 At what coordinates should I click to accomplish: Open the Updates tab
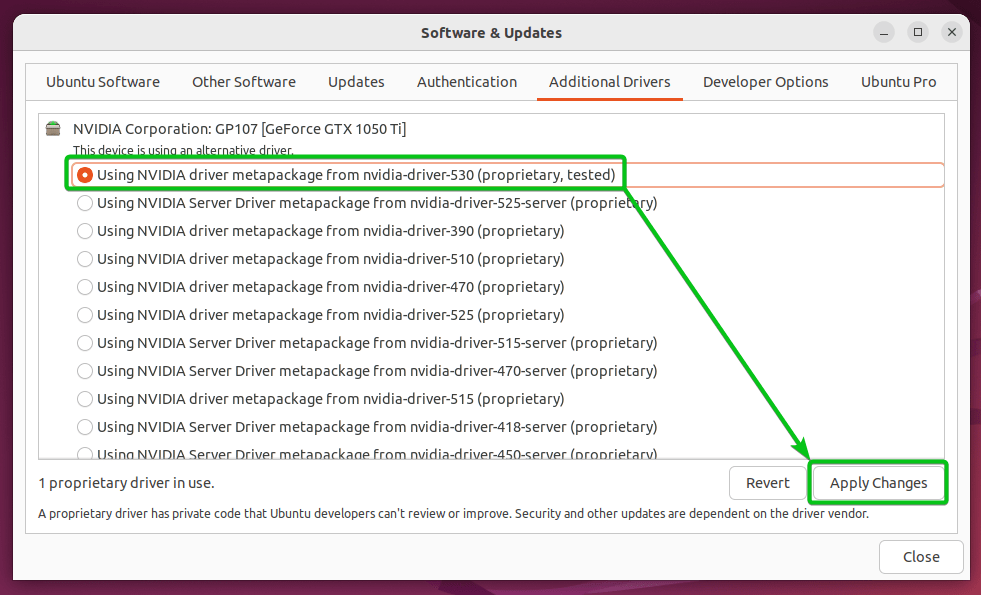[x=356, y=82]
